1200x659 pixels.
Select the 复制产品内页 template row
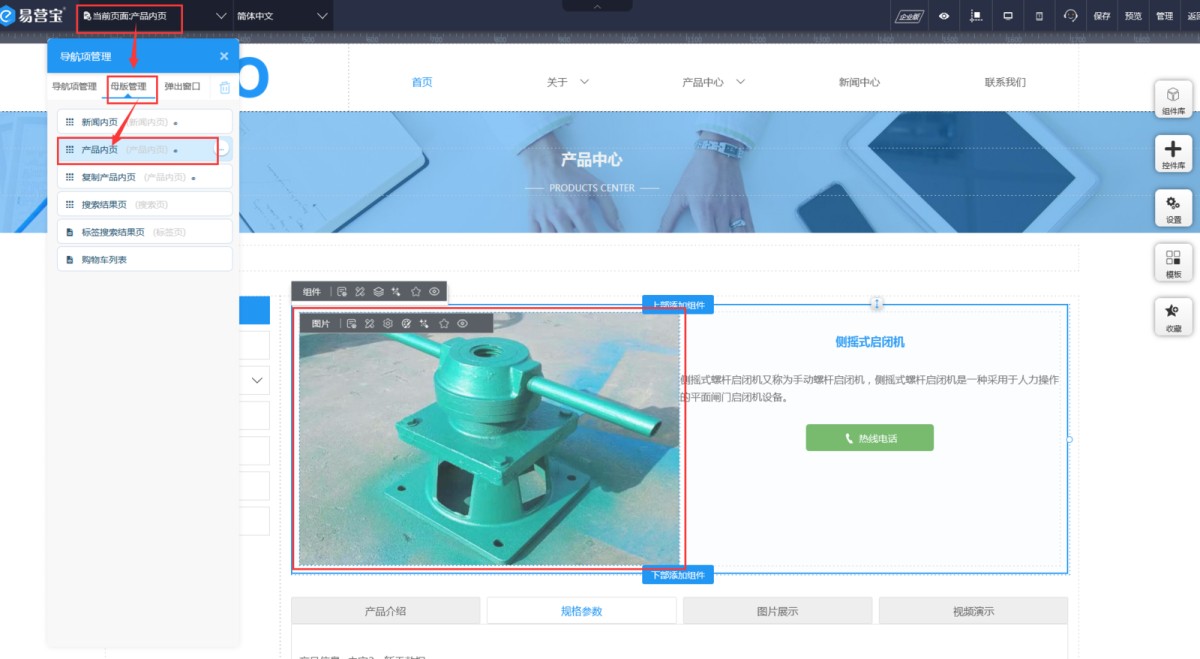(x=144, y=177)
